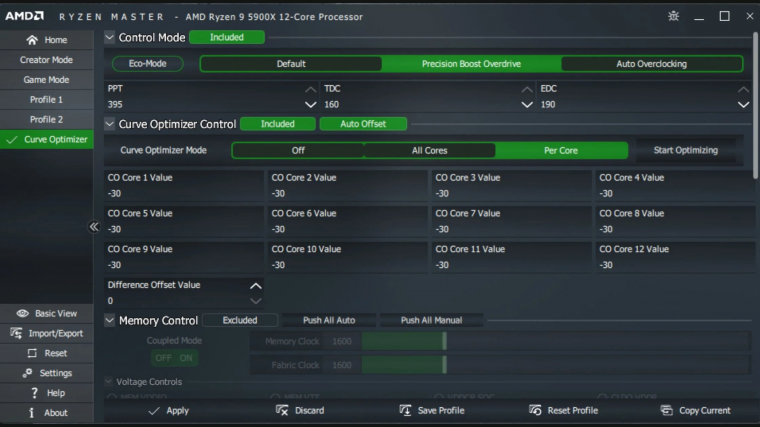Image resolution: width=760 pixels, height=427 pixels.
Task: Set Curve Optimizer Mode to All Cores
Action: pyautogui.click(x=429, y=150)
